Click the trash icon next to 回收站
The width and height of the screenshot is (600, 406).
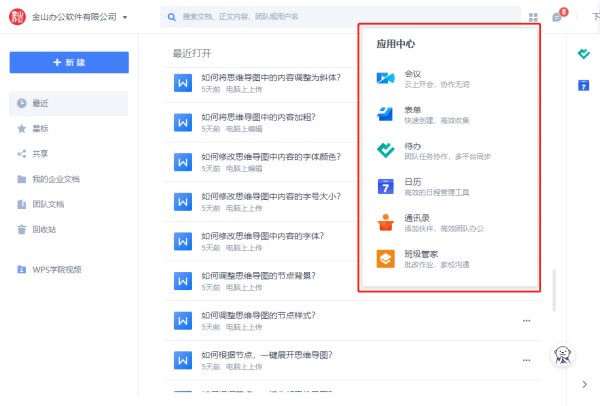pyautogui.click(x=22, y=230)
